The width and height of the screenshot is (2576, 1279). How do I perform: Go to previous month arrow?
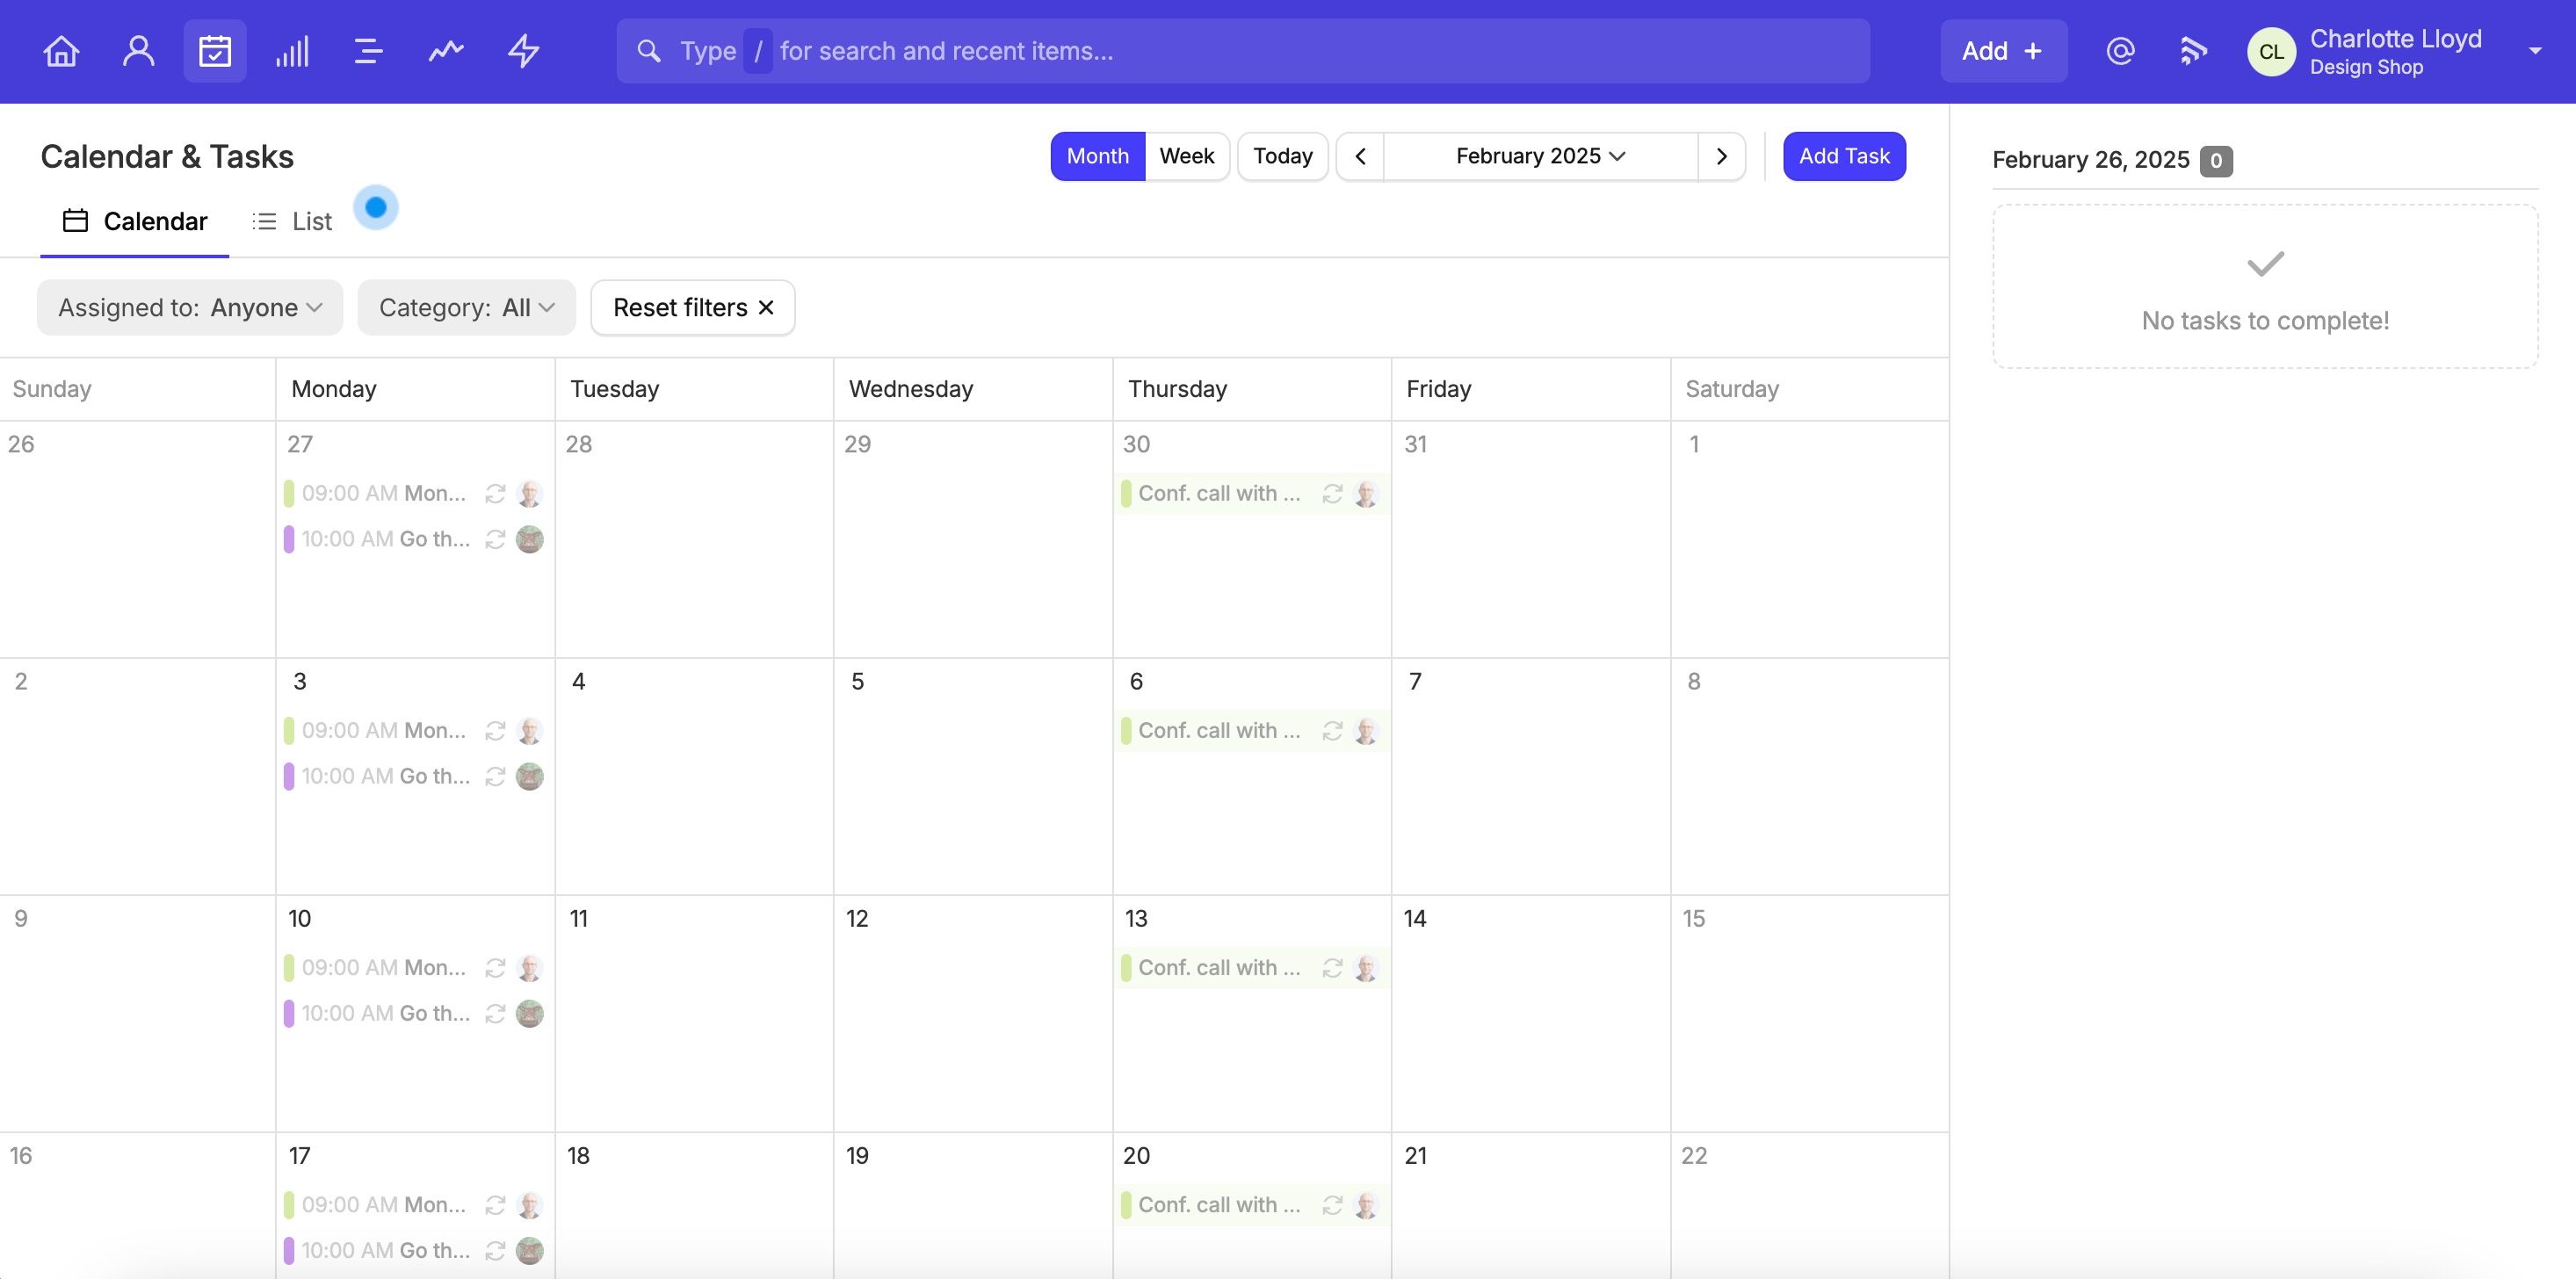[x=1360, y=156]
